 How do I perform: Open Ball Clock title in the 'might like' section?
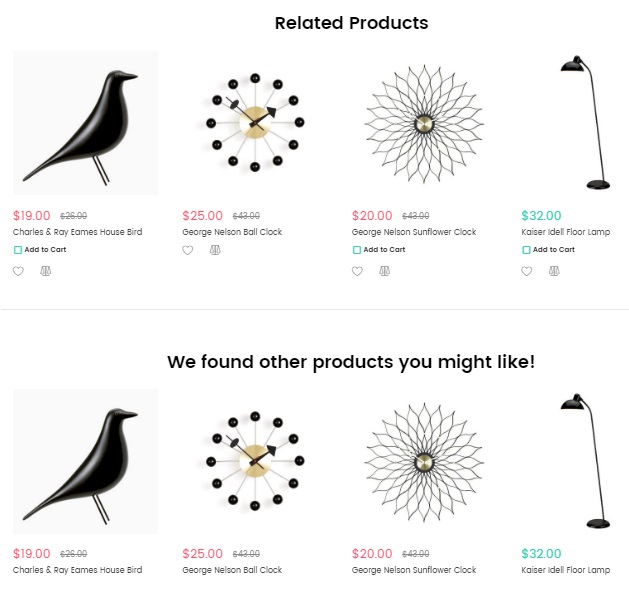pyautogui.click(x=232, y=570)
